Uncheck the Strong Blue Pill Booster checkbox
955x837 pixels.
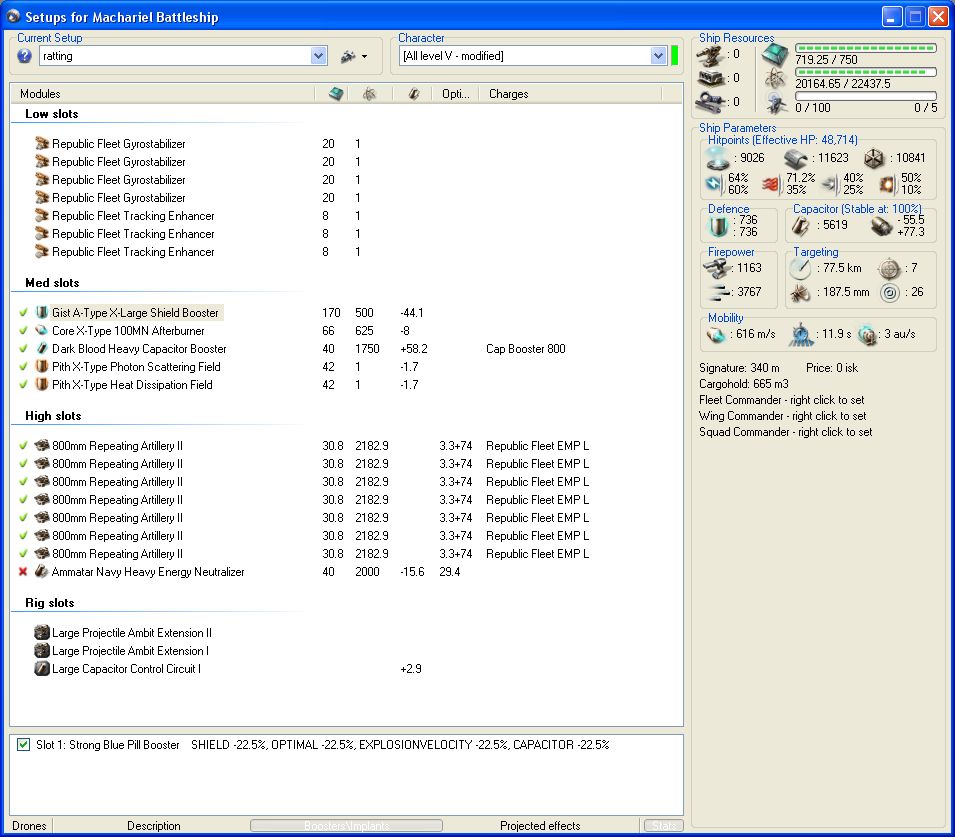coord(24,745)
